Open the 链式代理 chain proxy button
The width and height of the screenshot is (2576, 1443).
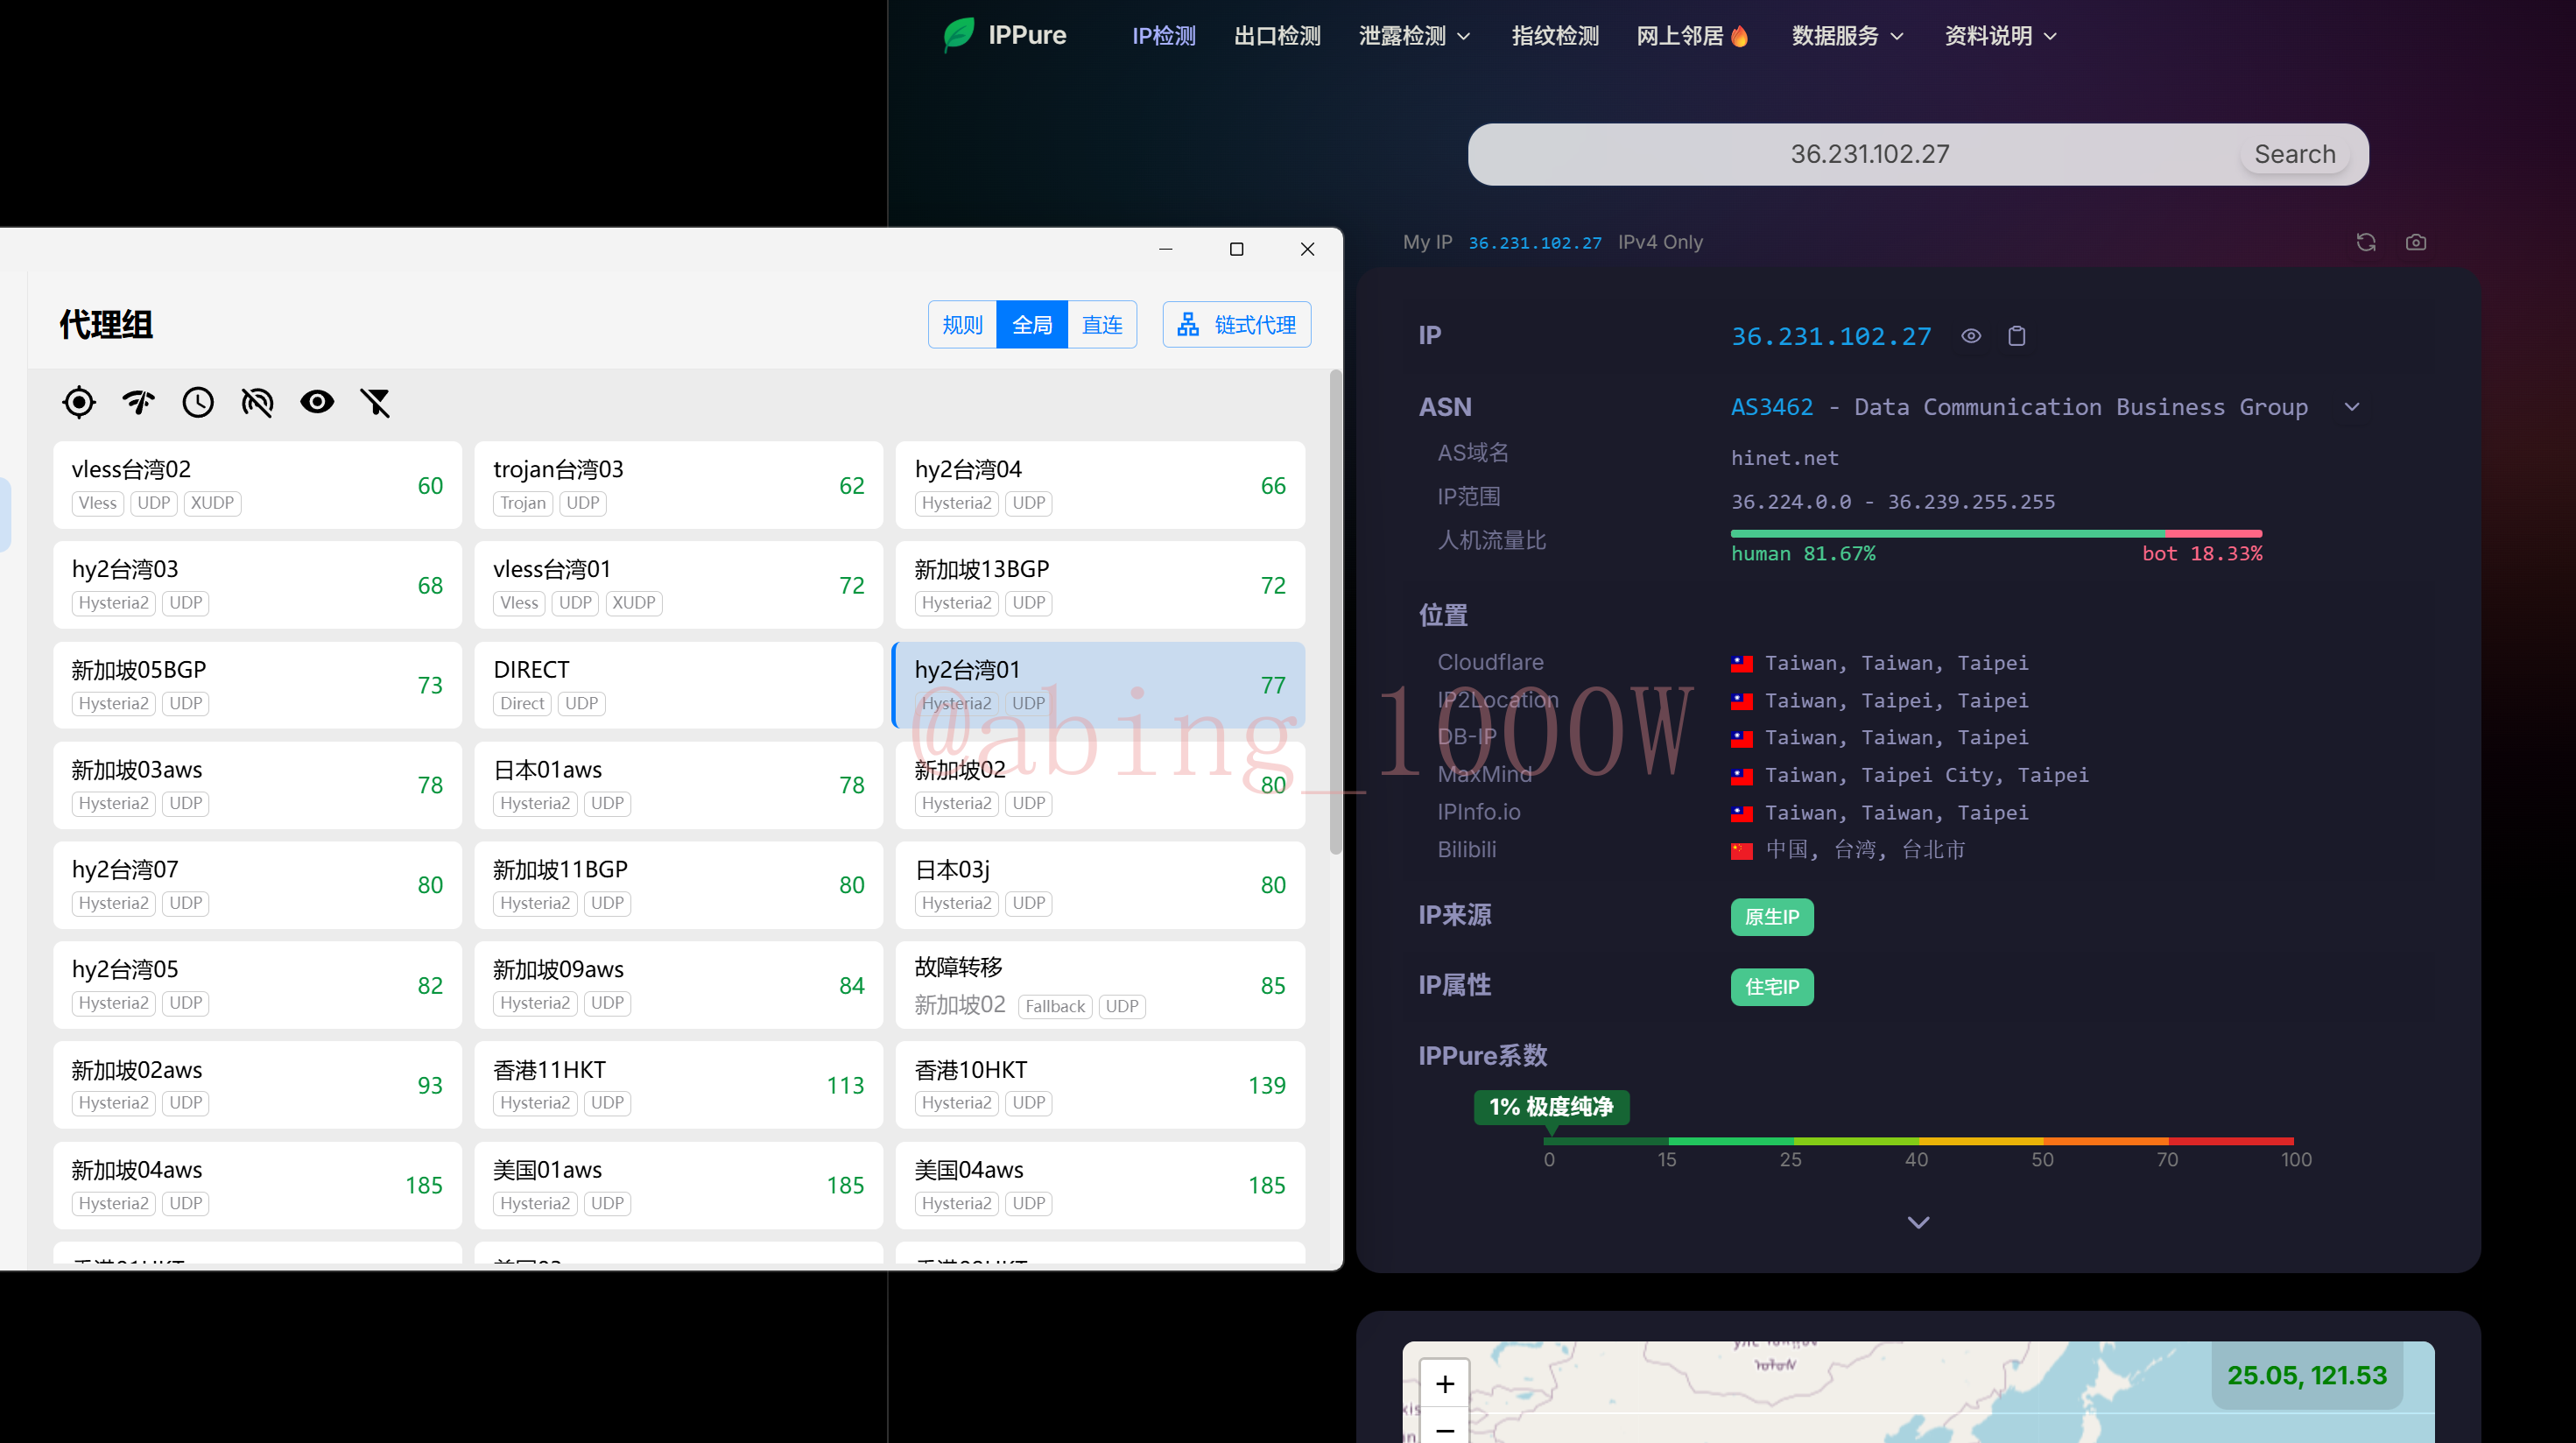point(1237,324)
